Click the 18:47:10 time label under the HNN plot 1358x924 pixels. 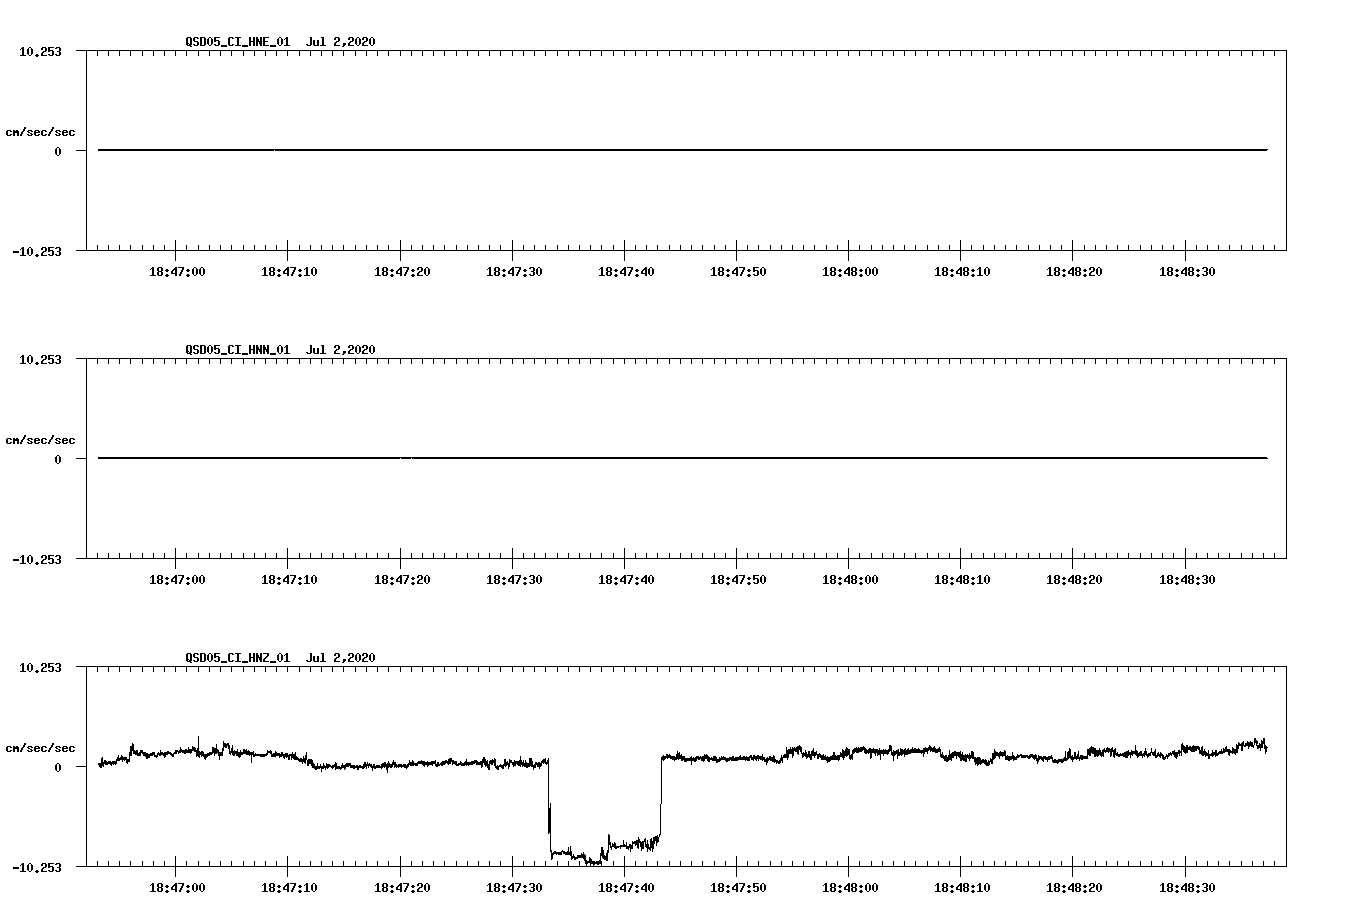289,580
